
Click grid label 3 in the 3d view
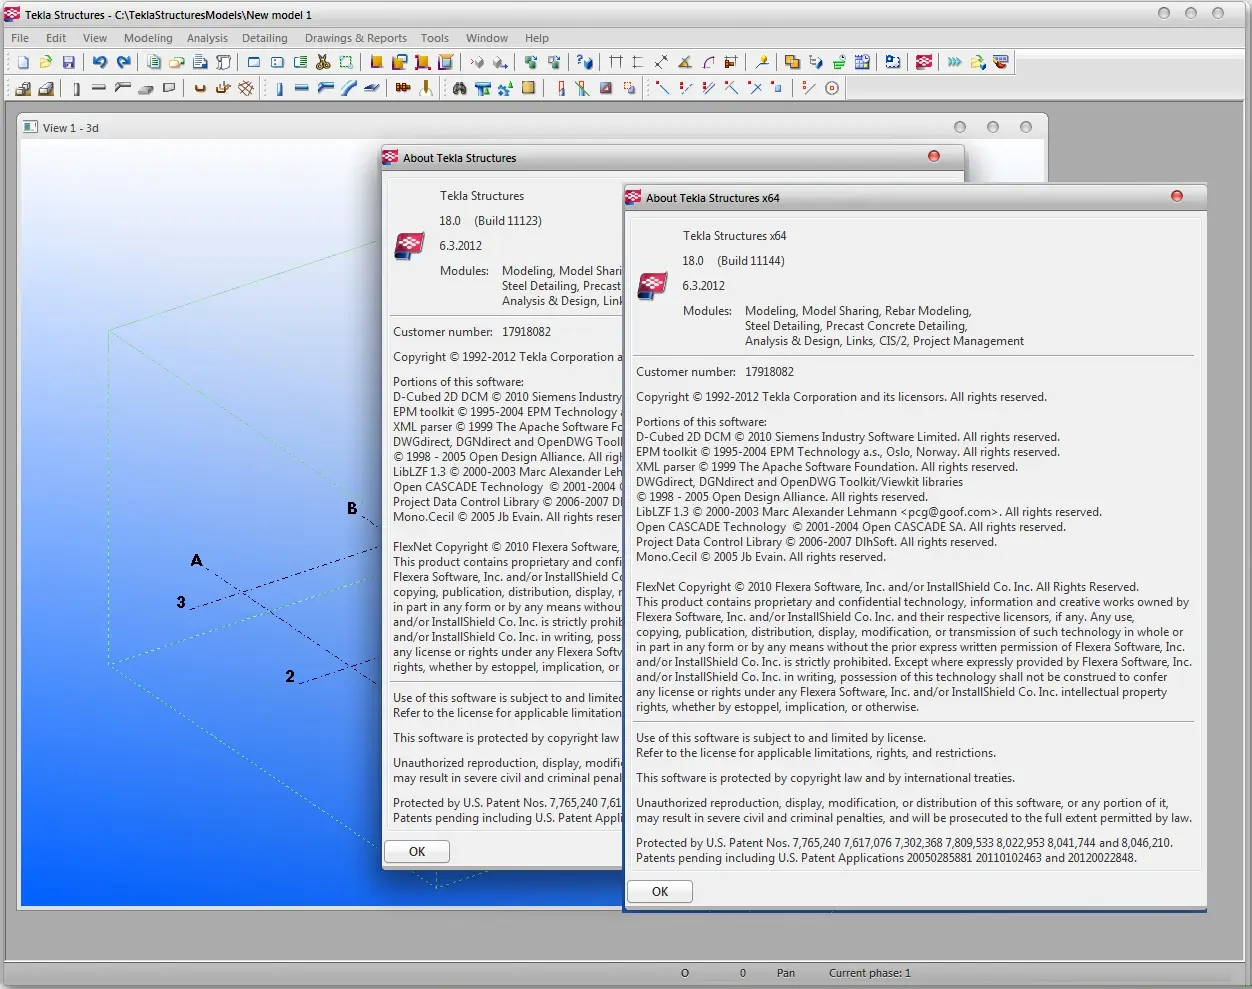pyautogui.click(x=181, y=602)
